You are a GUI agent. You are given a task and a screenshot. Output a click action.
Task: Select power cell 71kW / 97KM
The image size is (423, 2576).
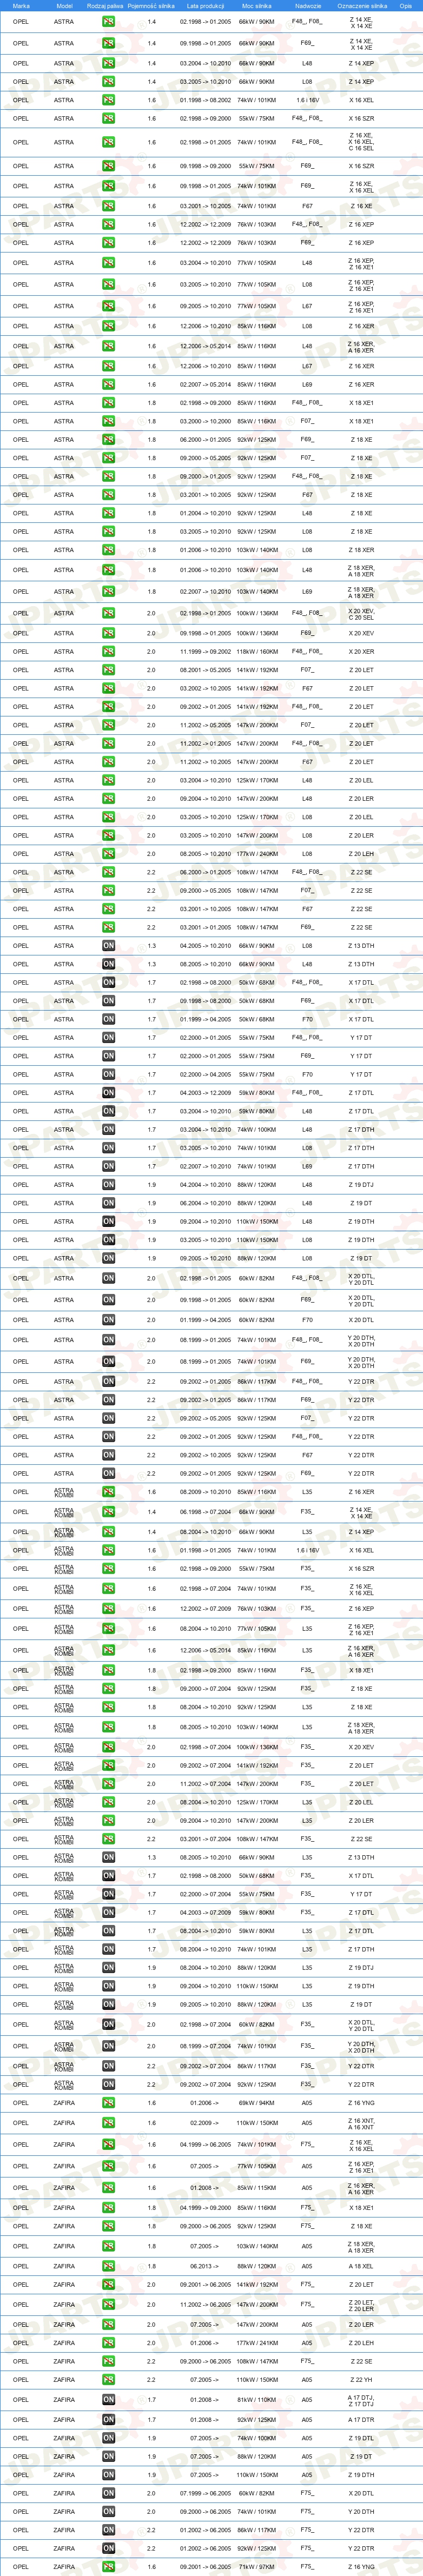point(256,2567)
